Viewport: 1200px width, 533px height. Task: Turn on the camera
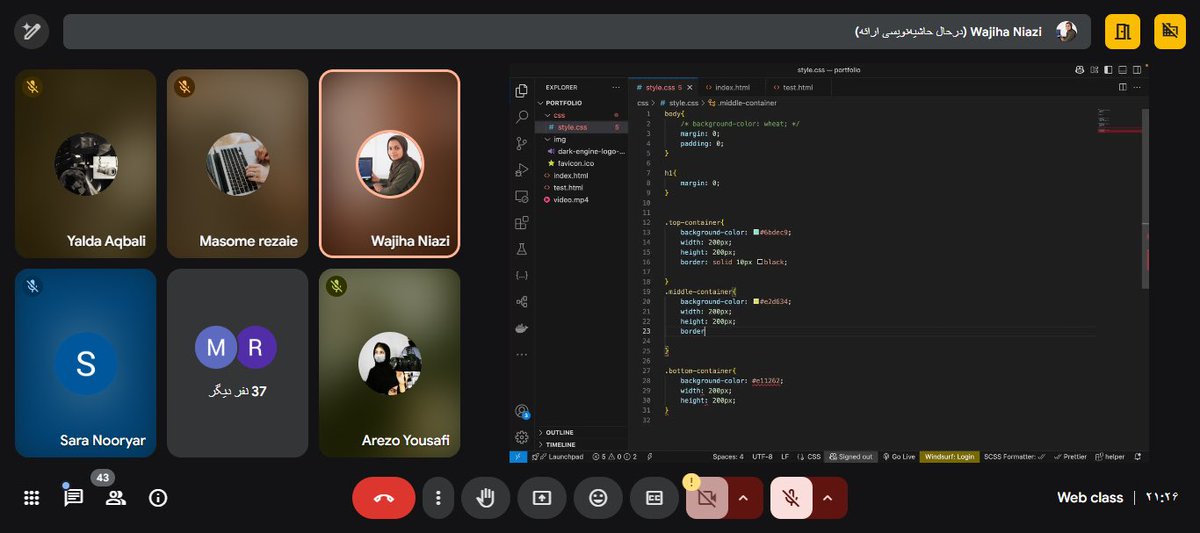[707, 498]
